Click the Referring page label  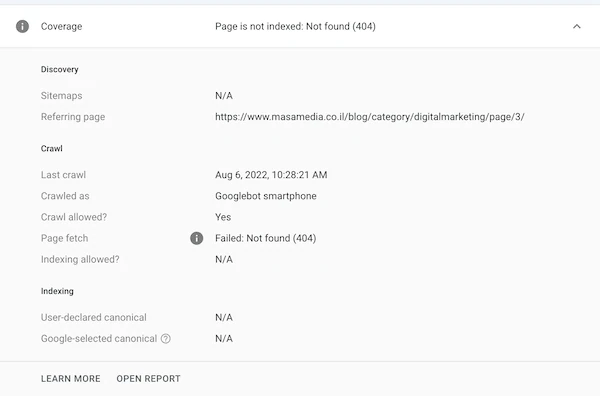[73, 117]
